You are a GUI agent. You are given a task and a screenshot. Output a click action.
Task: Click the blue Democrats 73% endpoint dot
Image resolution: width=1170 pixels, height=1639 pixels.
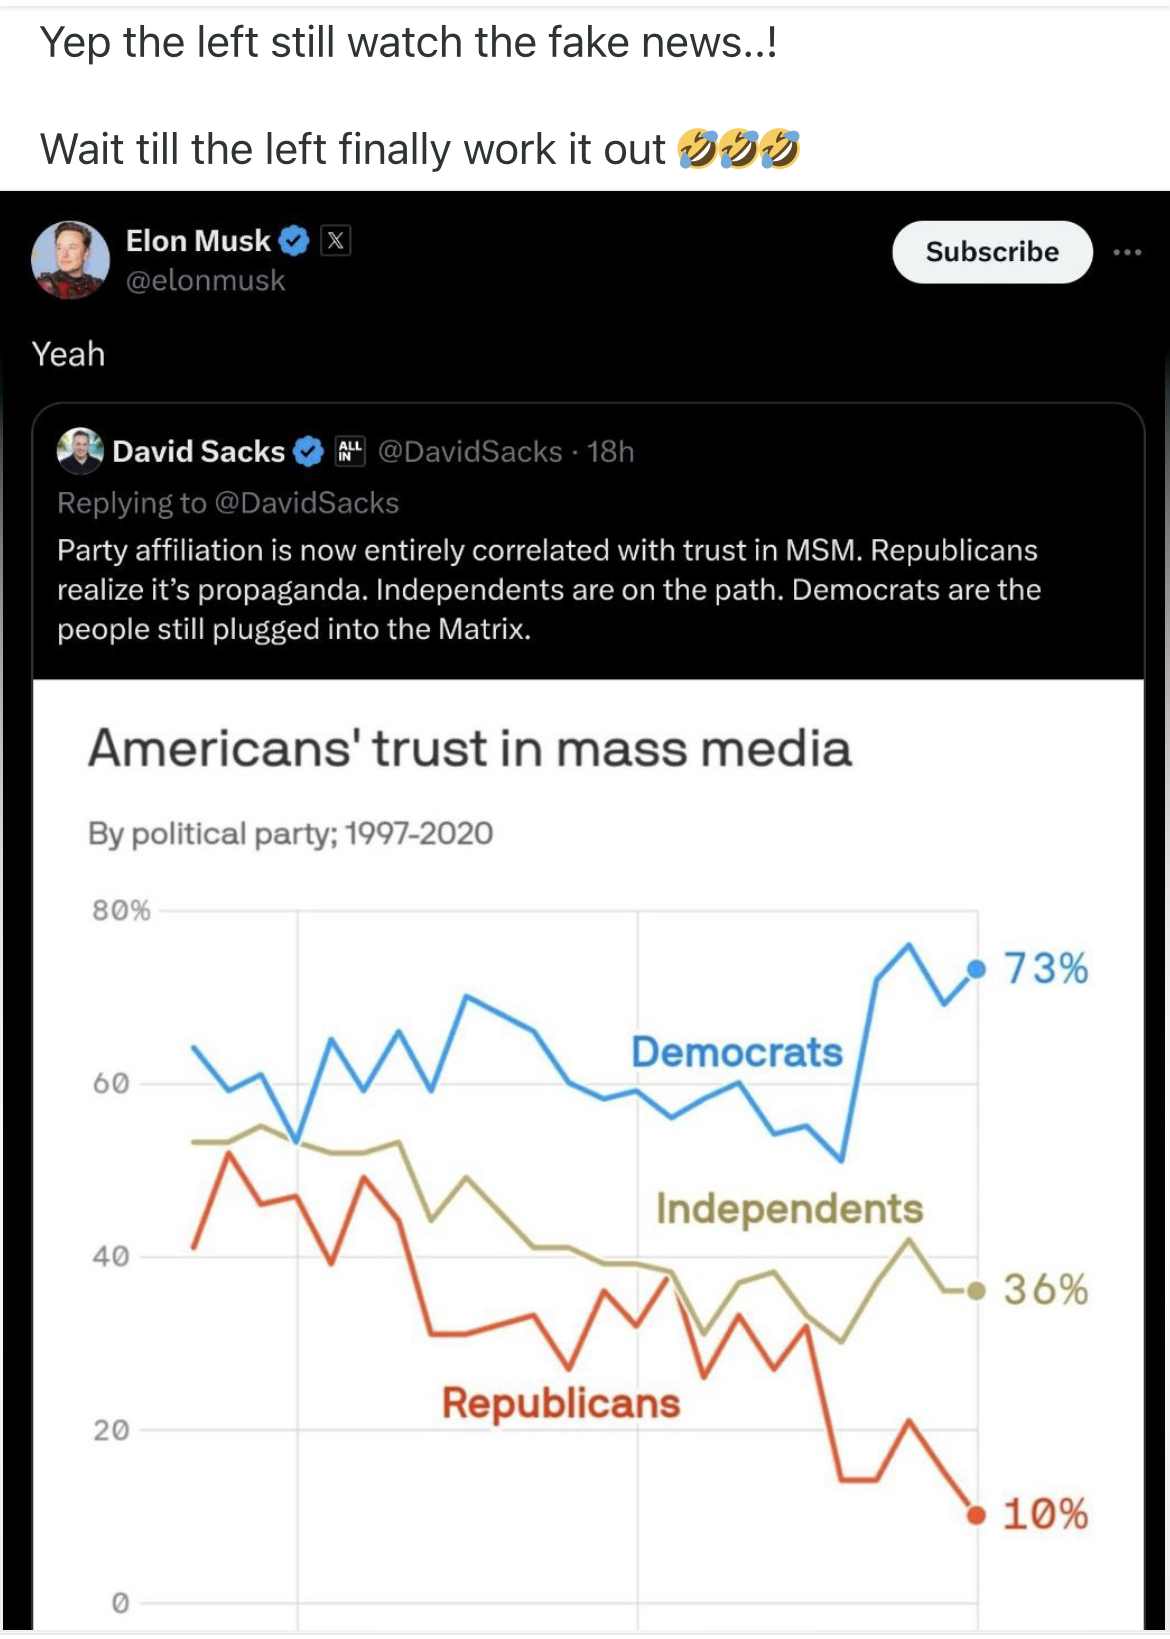tap(977, 968)
